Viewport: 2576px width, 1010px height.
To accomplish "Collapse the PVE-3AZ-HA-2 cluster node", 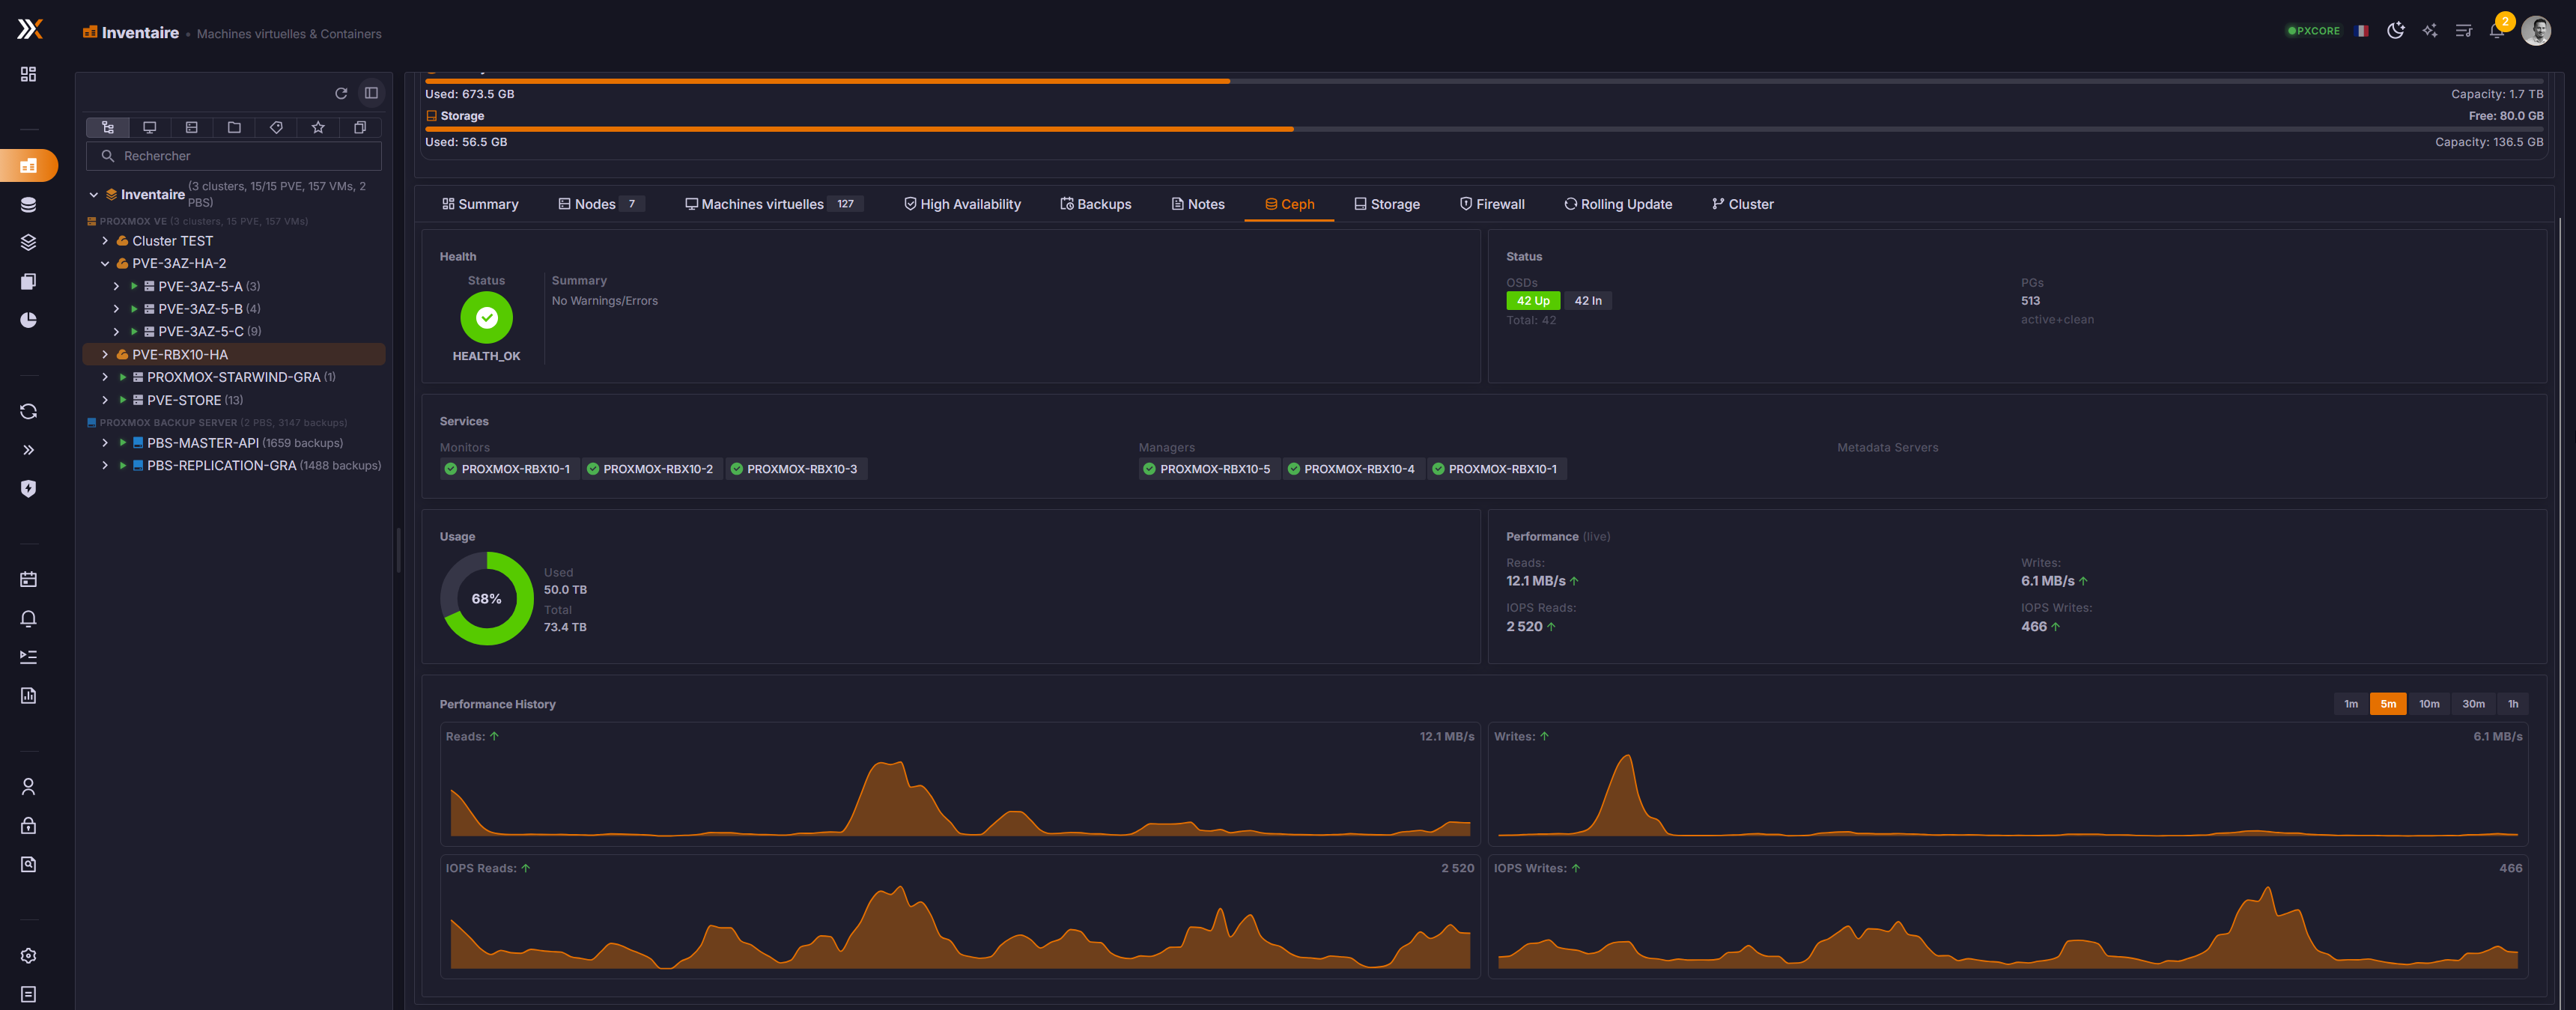I will (105, 264).
